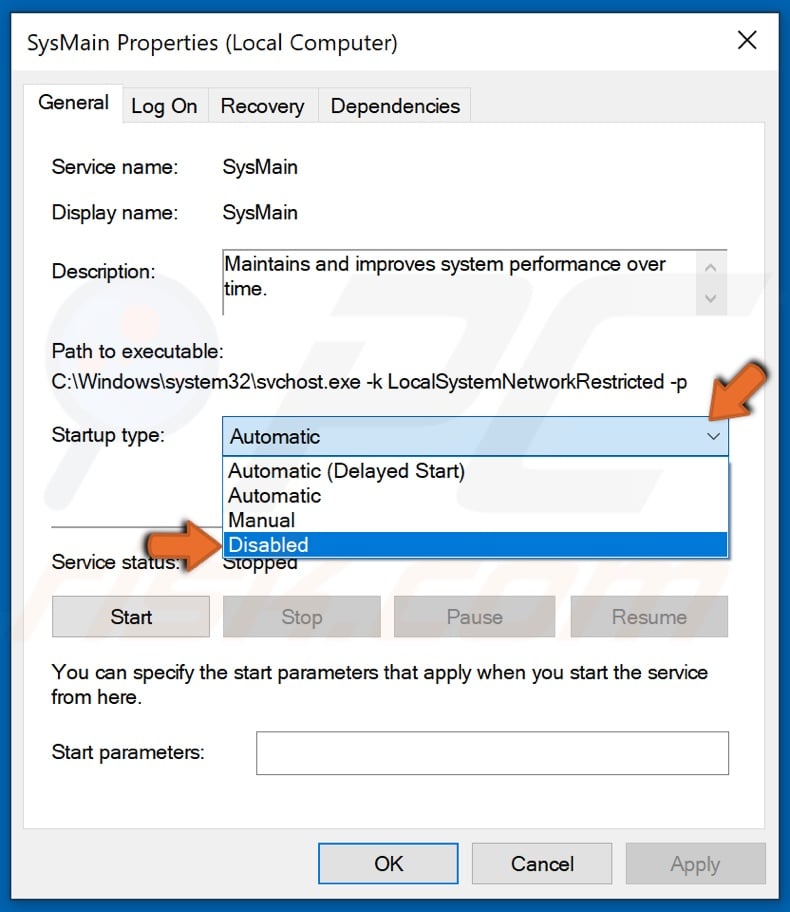Close the SysMain Properties window
This screenshot has width=790, height=912.
(747, 41)
